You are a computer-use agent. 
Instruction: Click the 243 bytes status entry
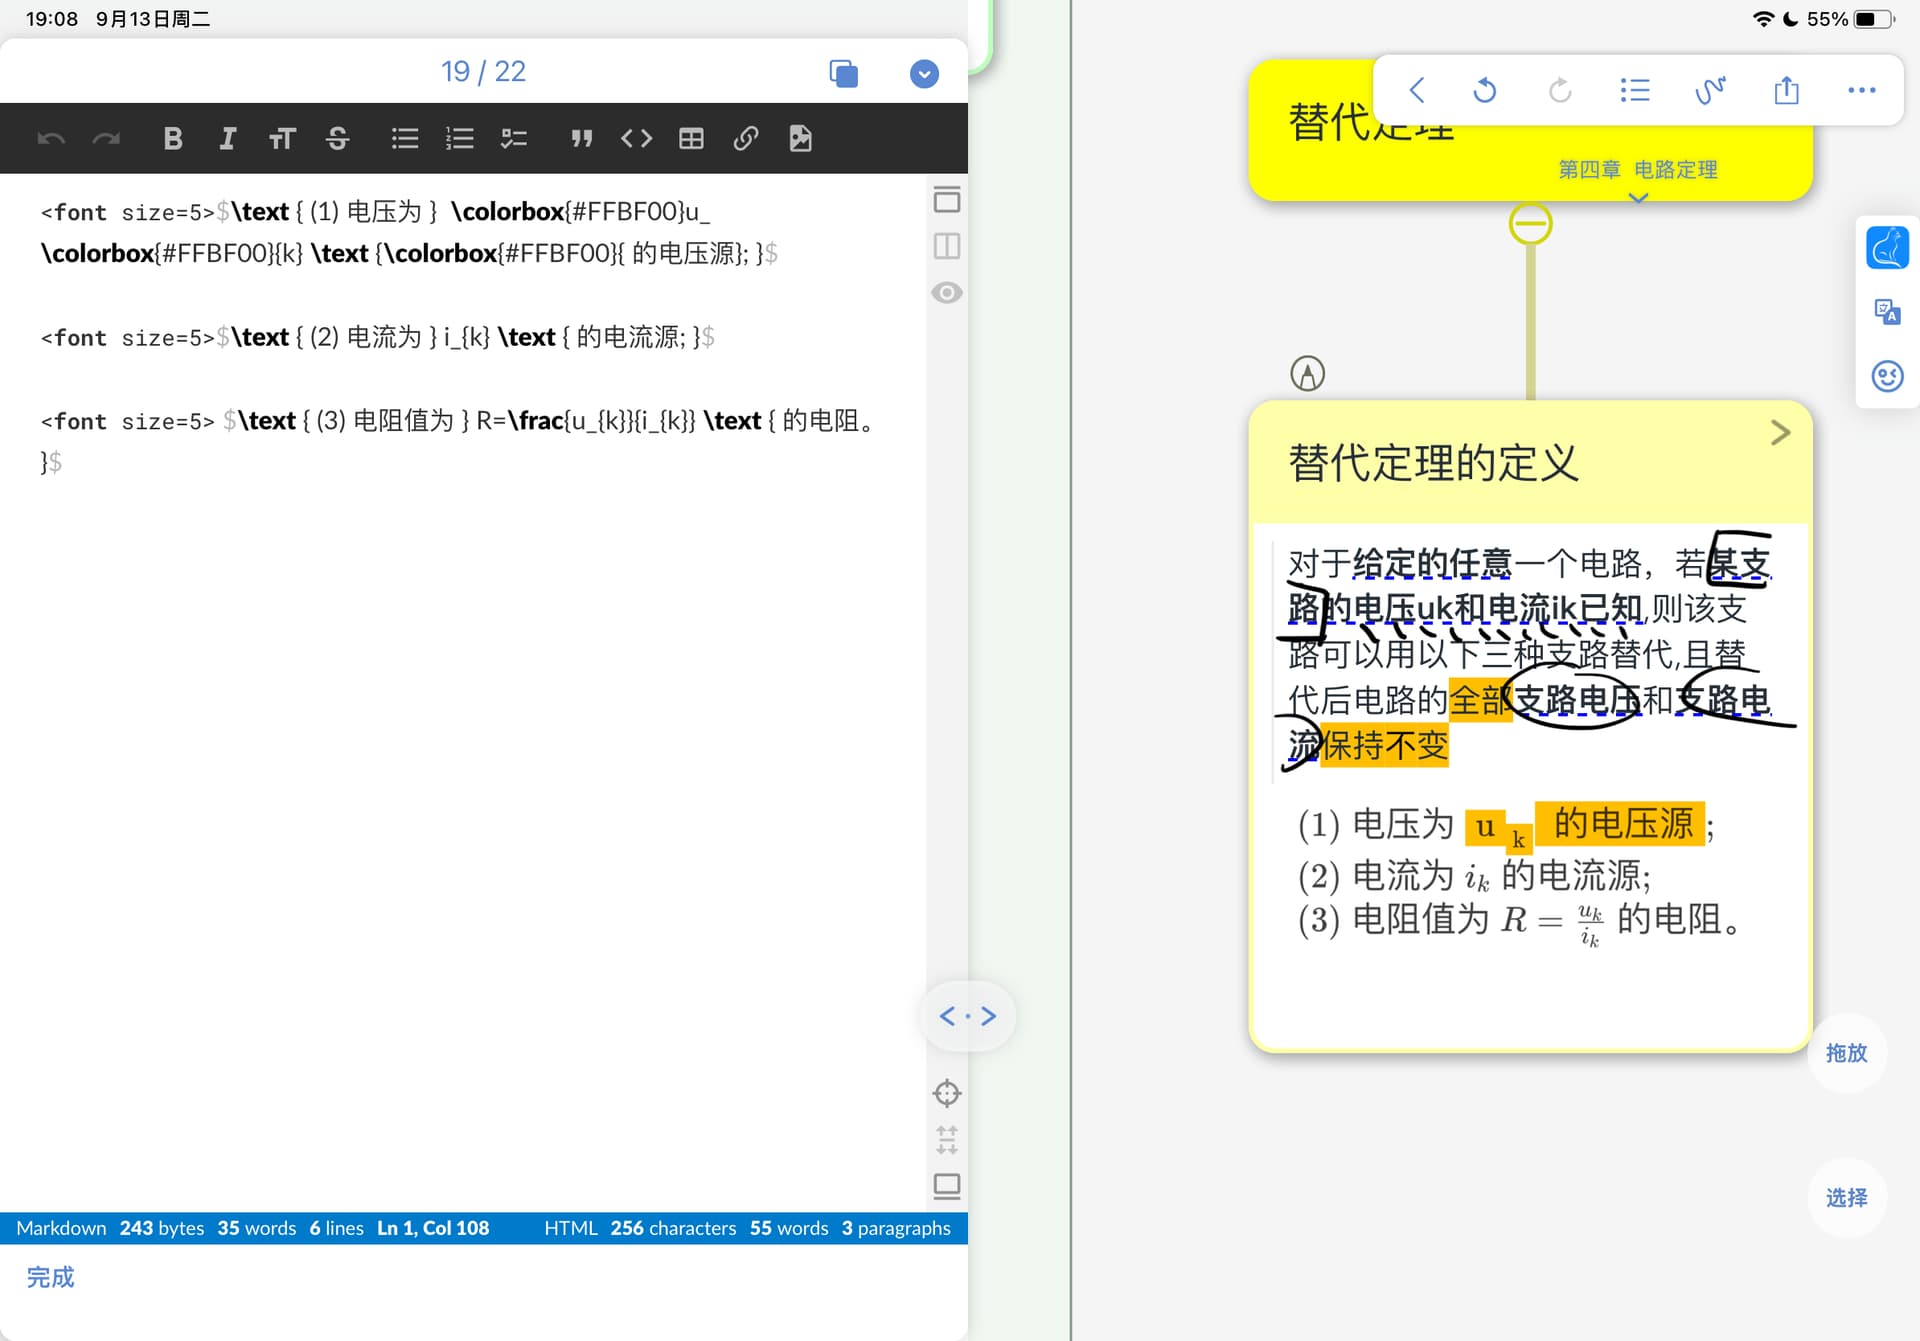coord(162,1228)
